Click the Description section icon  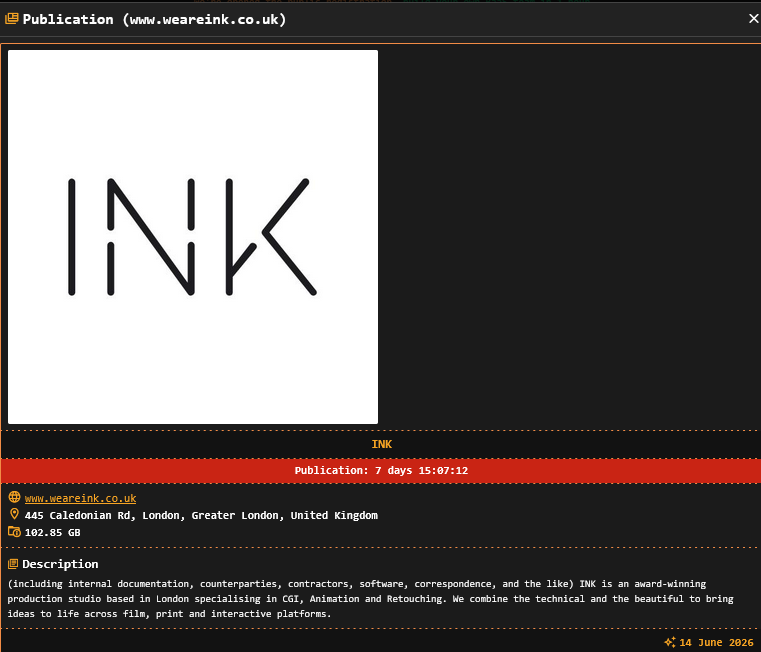click(x=13, y=564)
